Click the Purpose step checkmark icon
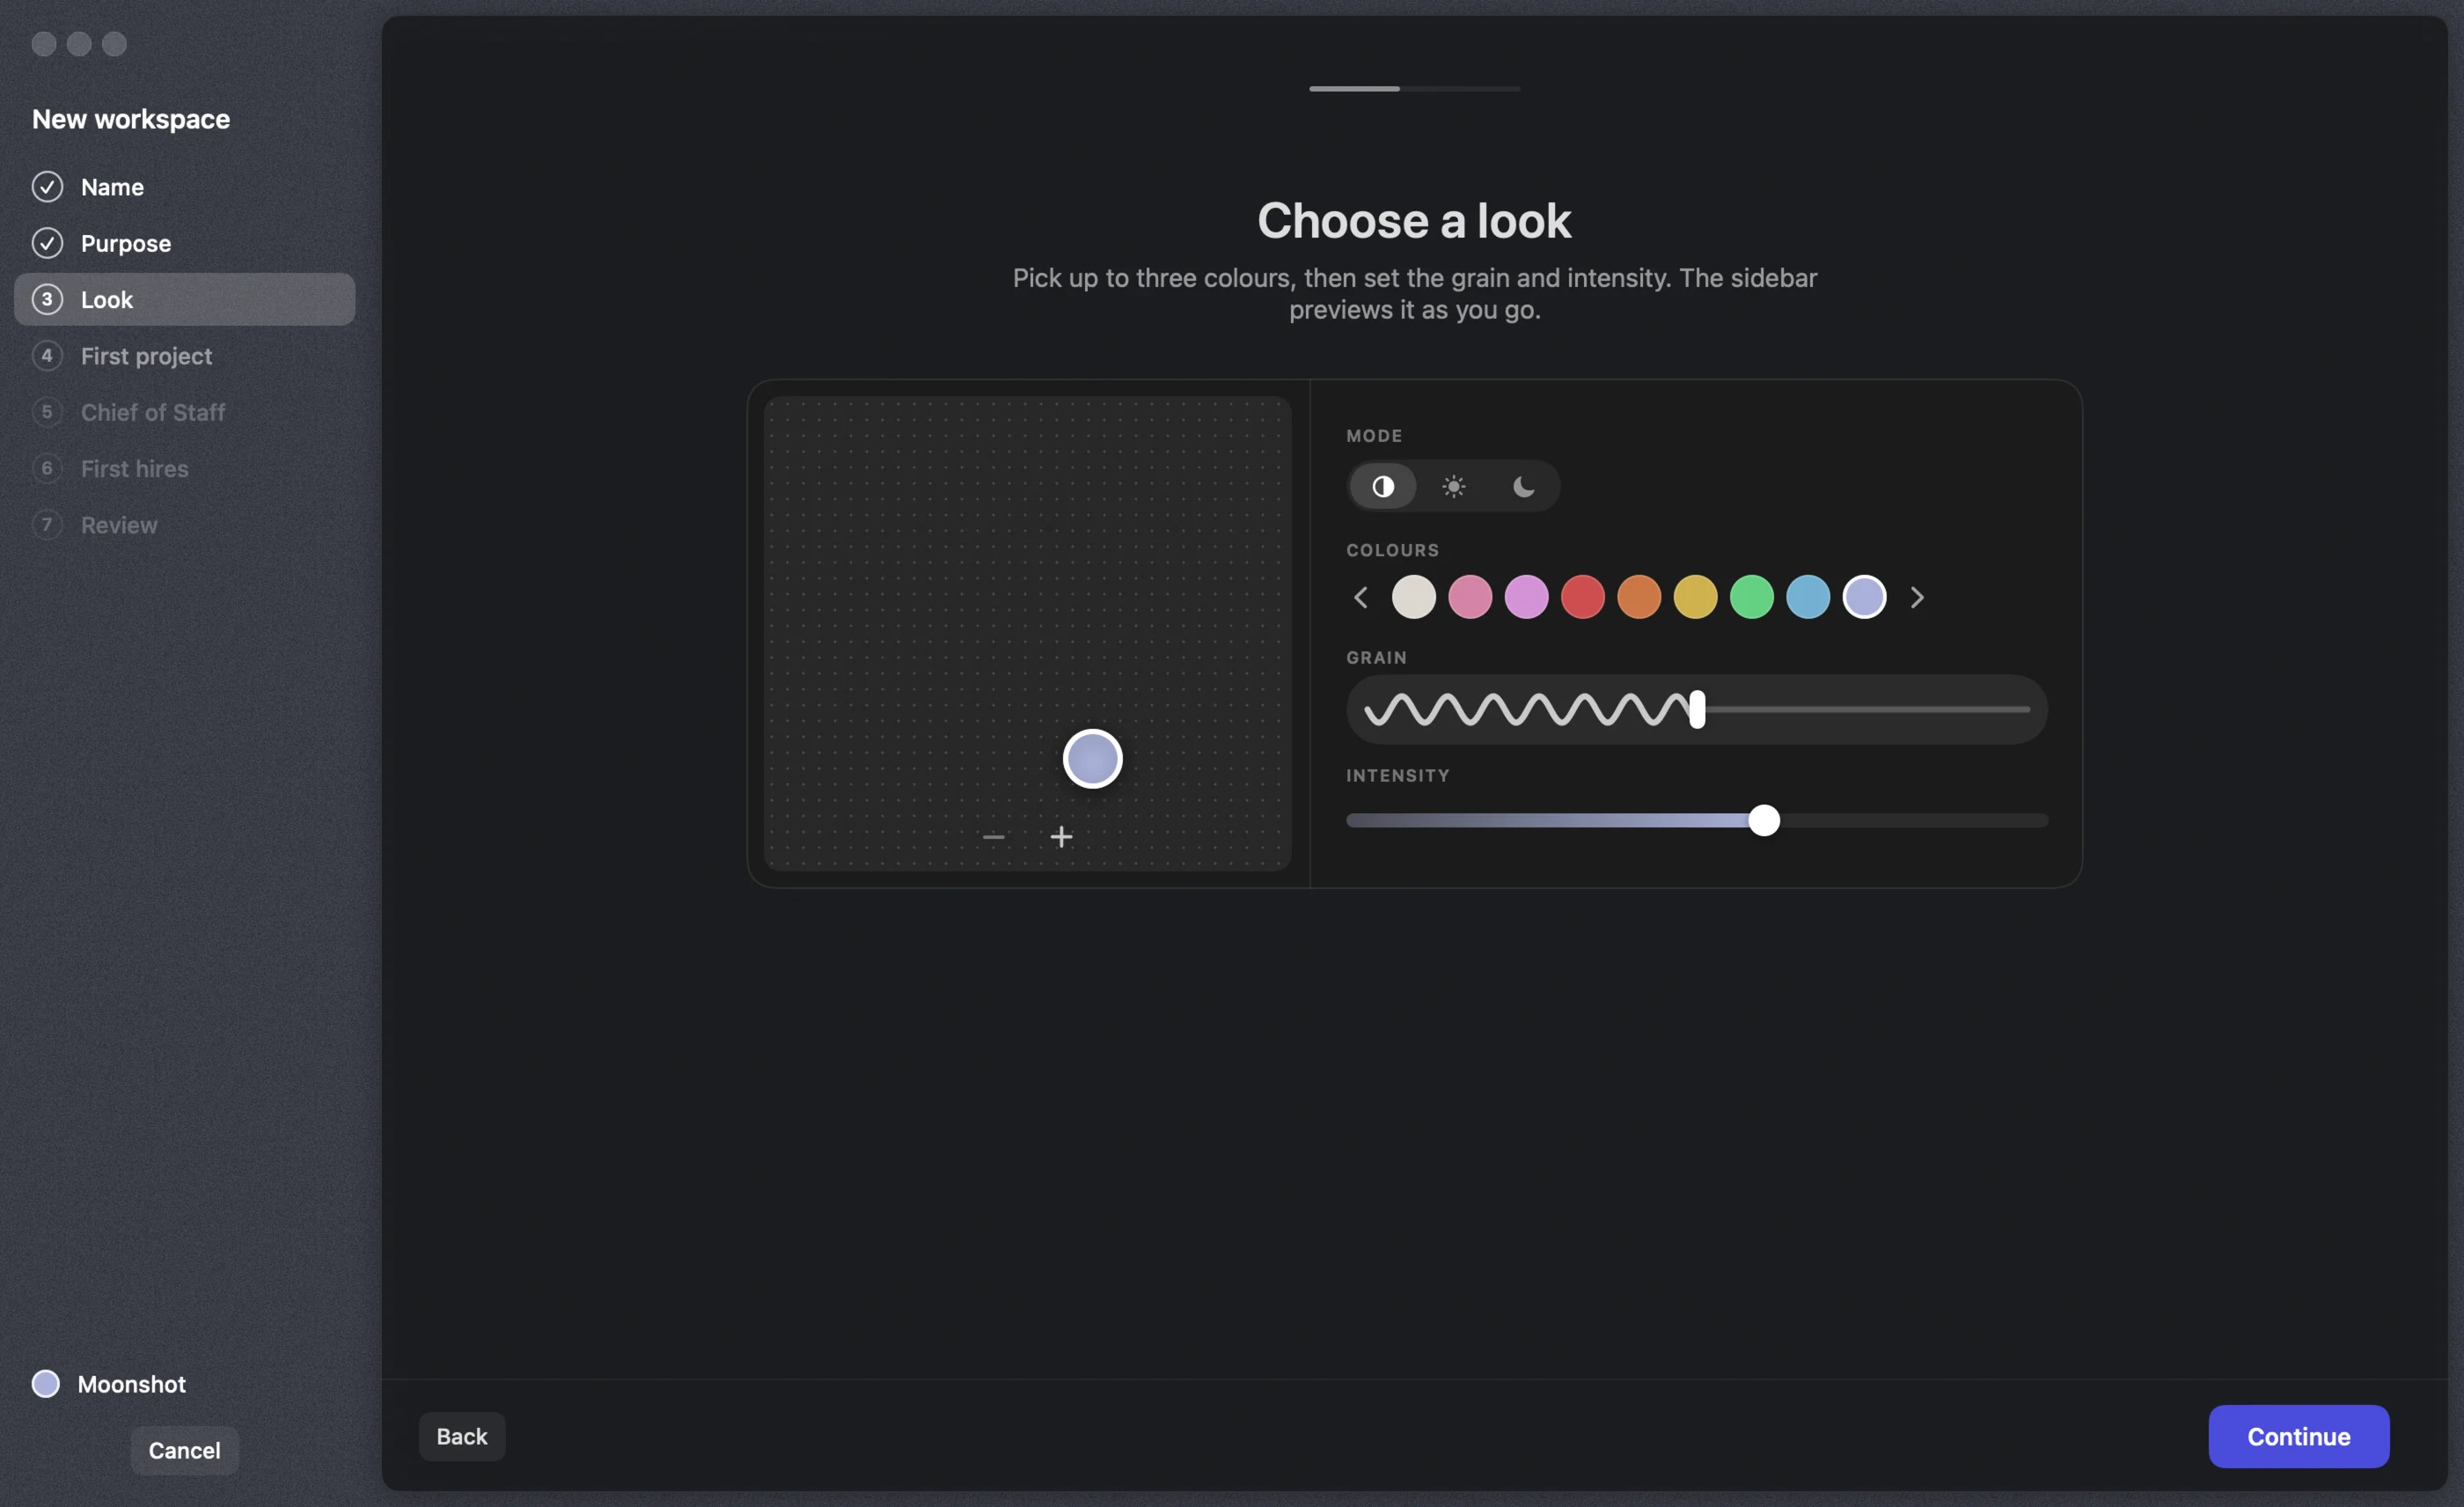The height and width of the screenshot is (1507, 2464). [47, 243]
